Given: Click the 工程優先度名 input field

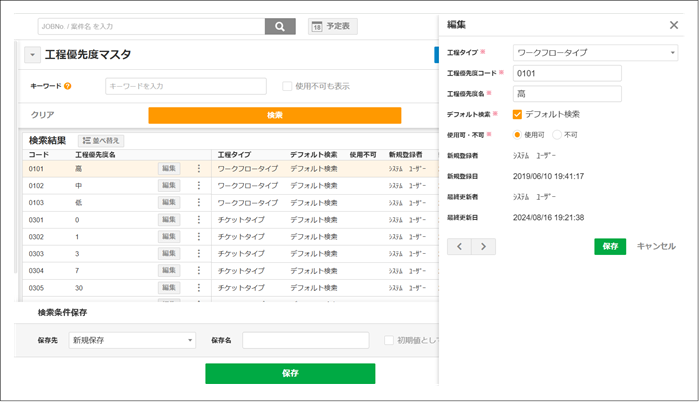Looking at the screenshot, I should pos(567,94).
